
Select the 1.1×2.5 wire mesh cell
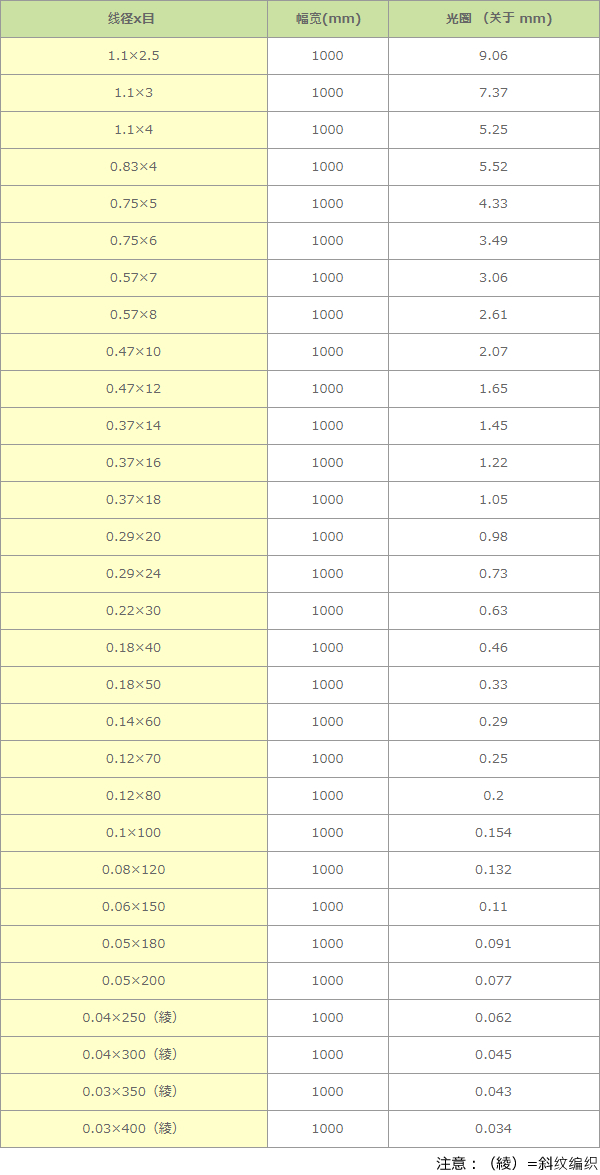pos(133,56)
